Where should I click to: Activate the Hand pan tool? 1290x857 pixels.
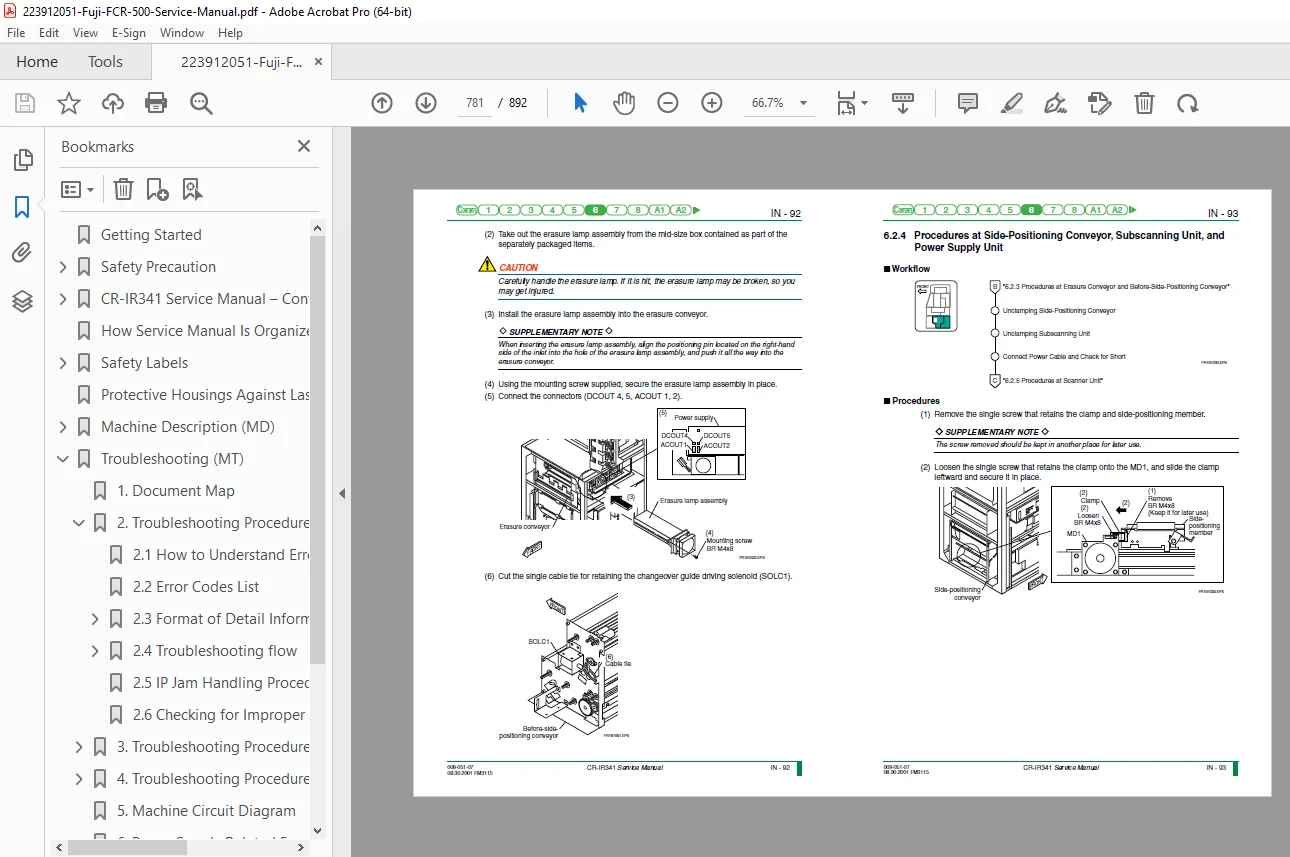pyautogui.click(x=624, y=103)
